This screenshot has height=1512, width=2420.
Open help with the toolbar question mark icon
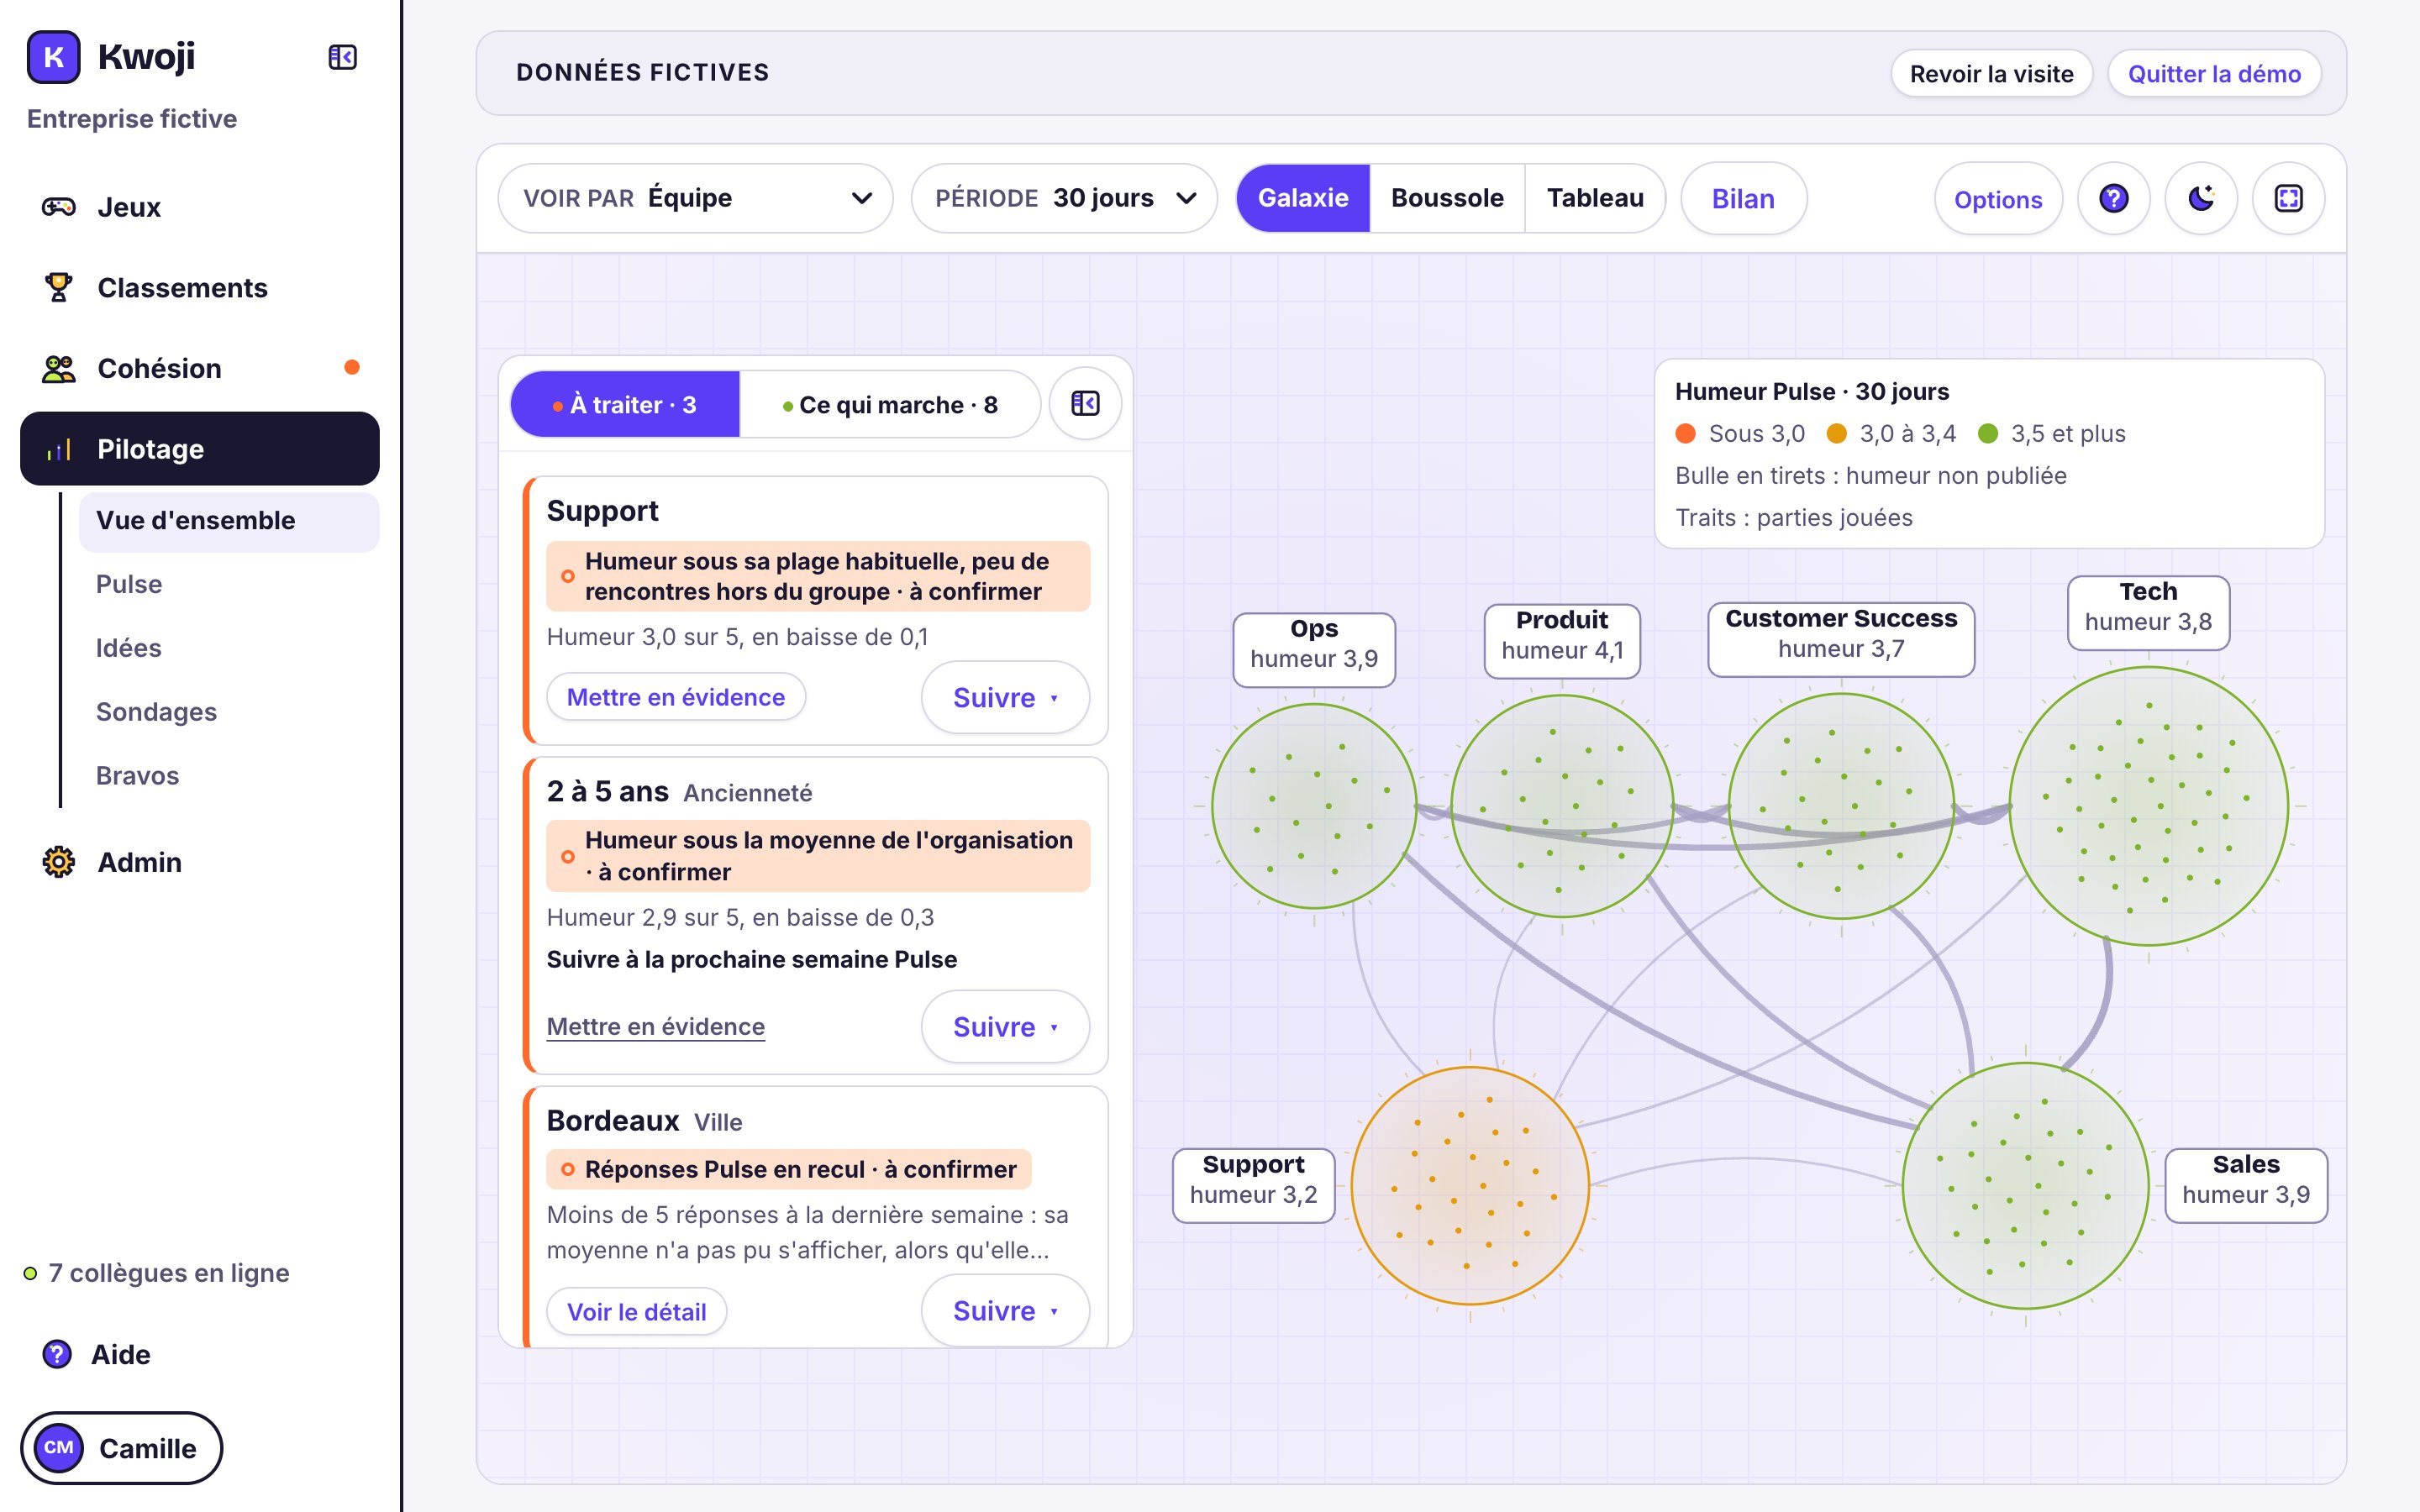[2113, 198]
